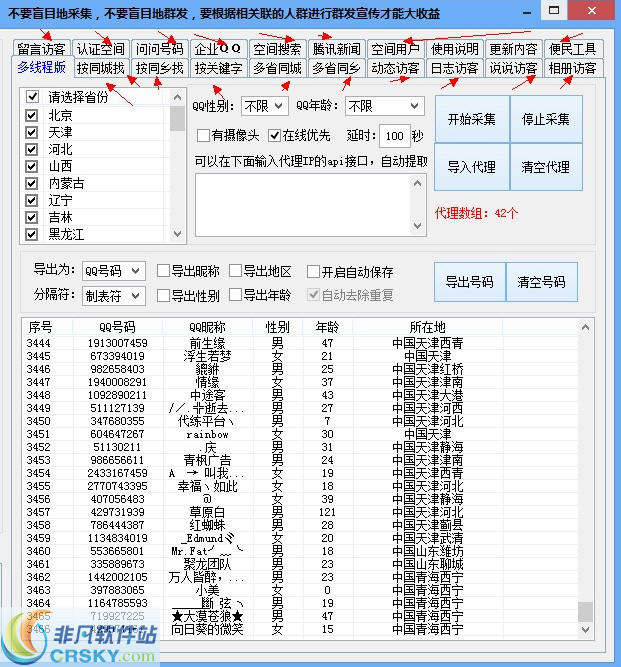Viewport: 621px width, 667px height.
Task: Enable the 导出地区 checkbox
Action: click(x=235, y=271)
